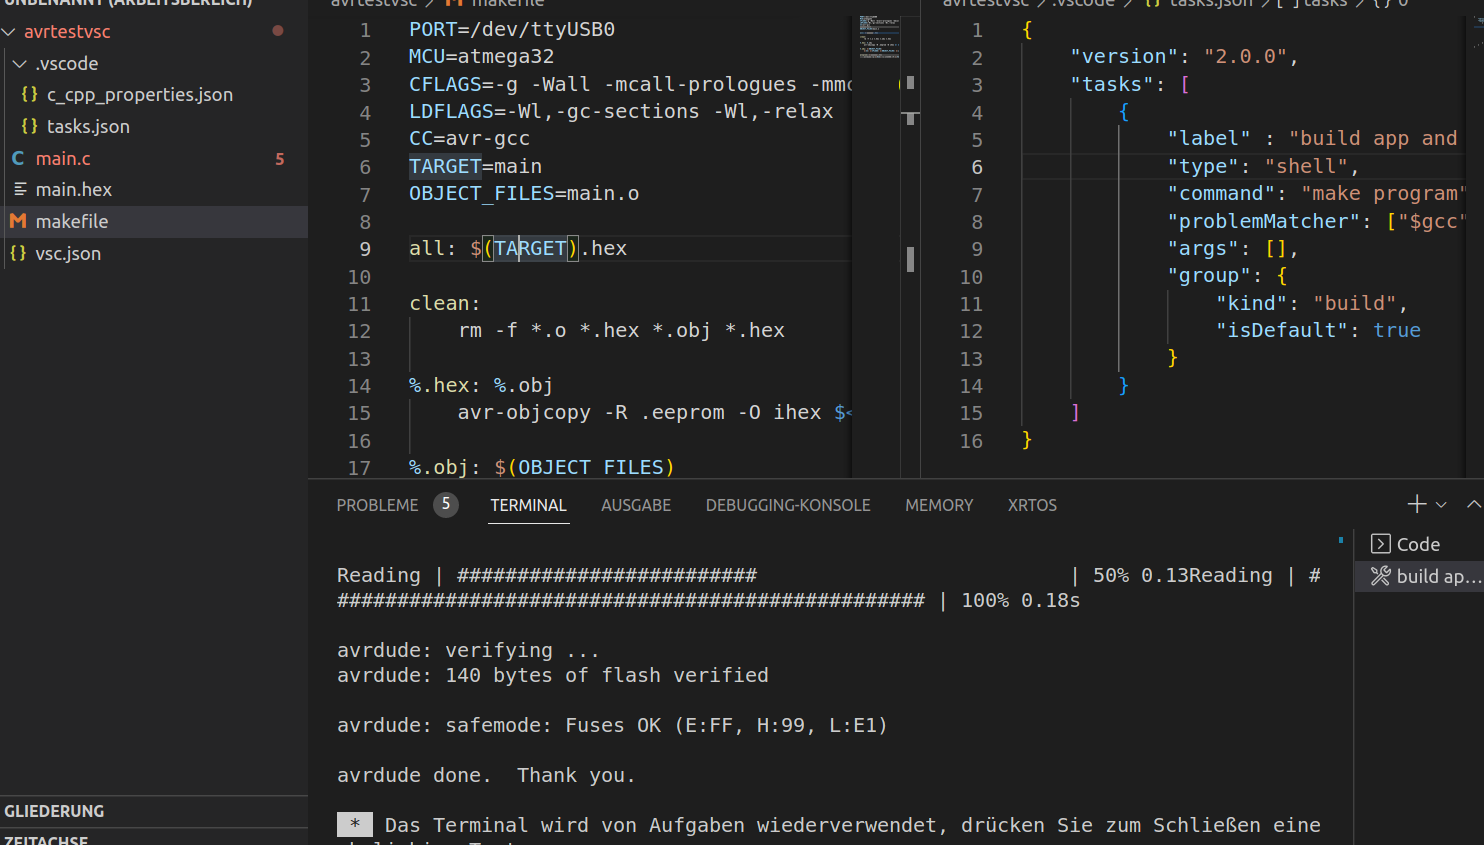Maximize the panel using the chevron icon
Viewport: 1484px width, 845px height.
[x=1473, y=504]
